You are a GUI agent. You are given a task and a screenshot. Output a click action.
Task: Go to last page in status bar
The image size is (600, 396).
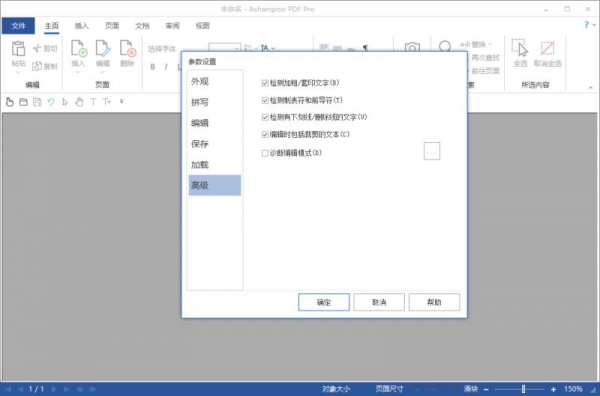(67, 389)
